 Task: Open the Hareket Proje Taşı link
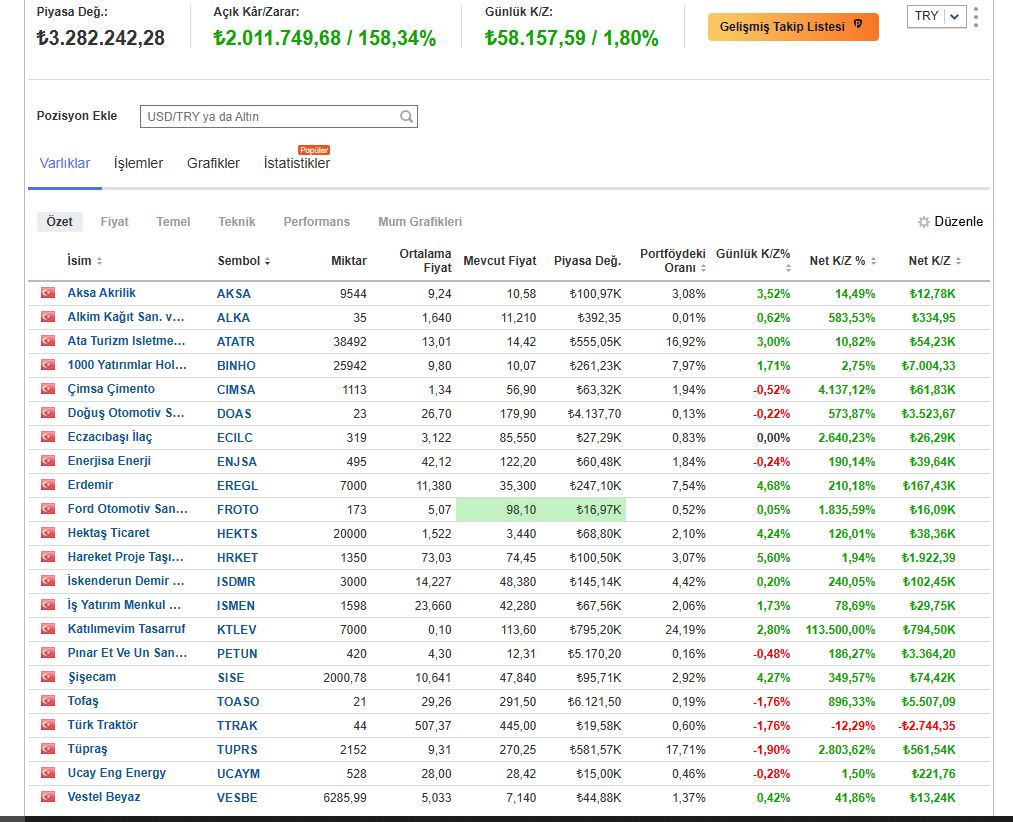(125, 556)
